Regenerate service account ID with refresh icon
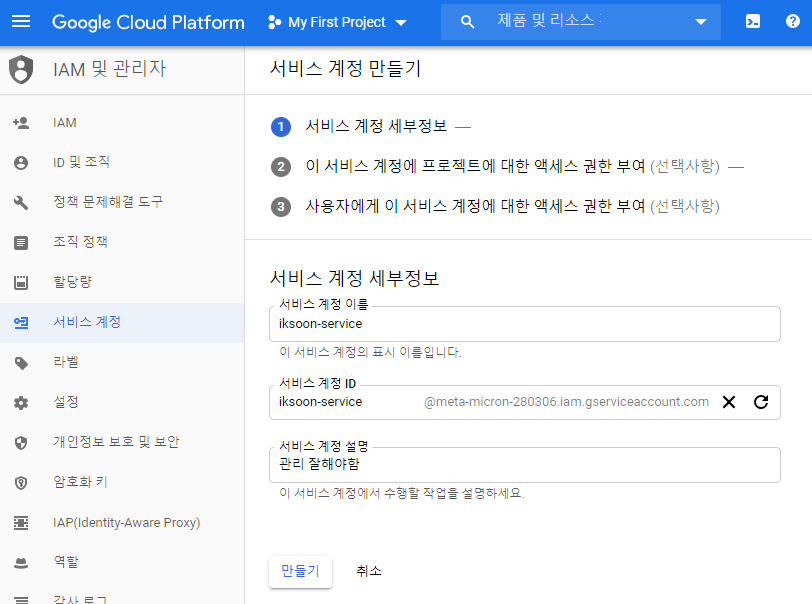 tap(761, 402)
